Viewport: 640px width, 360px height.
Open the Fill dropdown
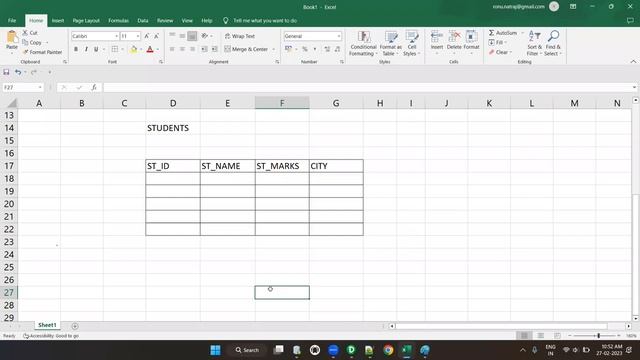pos(497,42)
